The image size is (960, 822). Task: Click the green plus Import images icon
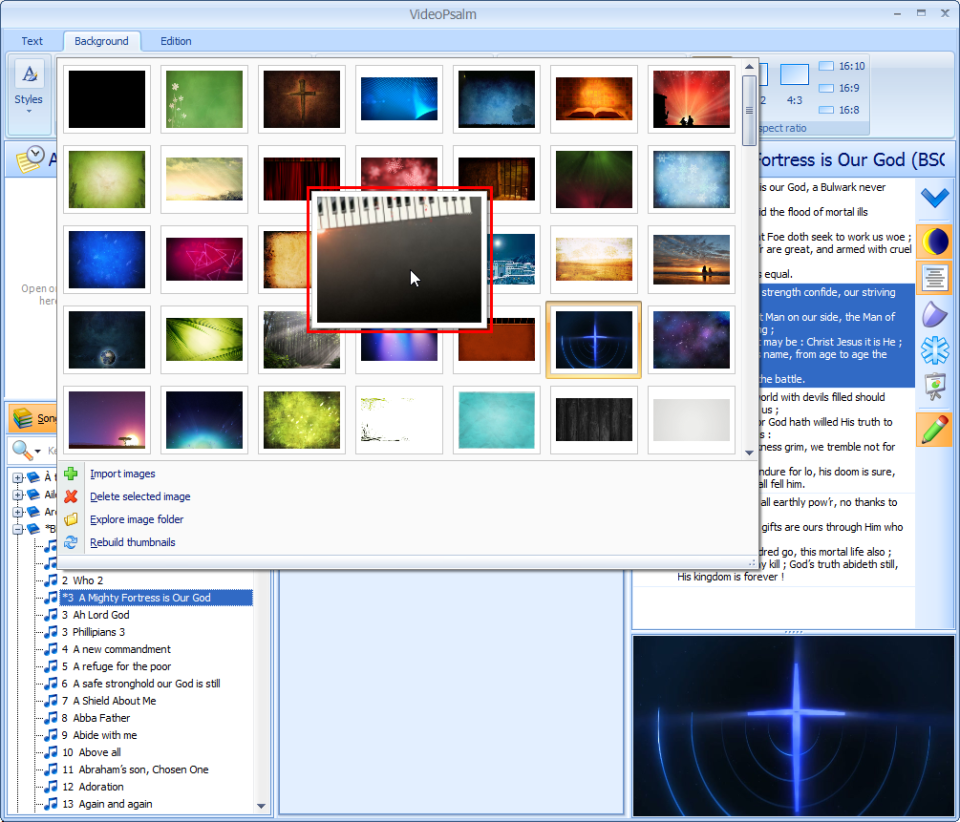click(x=71, y=473)
